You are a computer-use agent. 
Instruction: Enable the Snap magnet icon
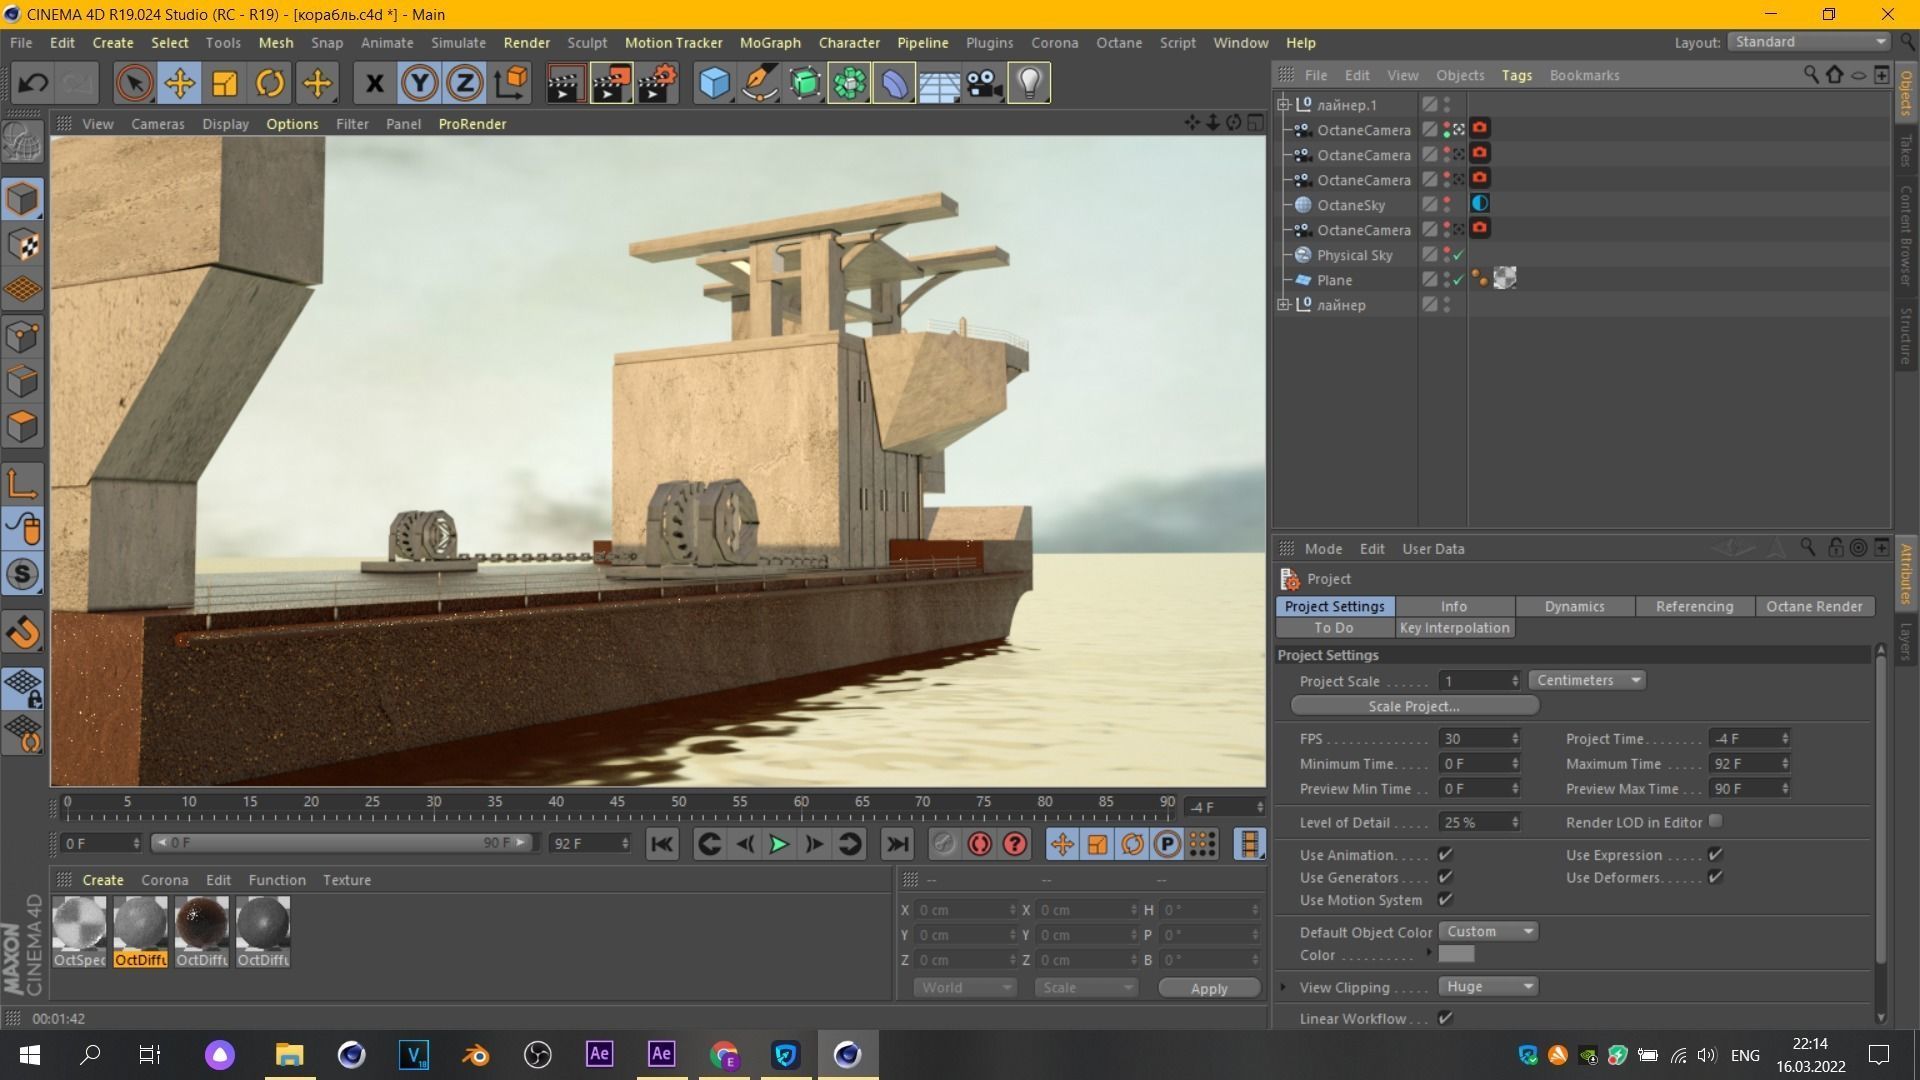tap(23, 633)
